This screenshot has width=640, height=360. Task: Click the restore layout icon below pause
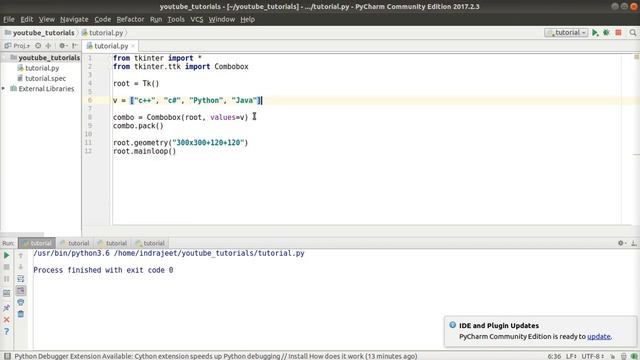coord(7,293)
